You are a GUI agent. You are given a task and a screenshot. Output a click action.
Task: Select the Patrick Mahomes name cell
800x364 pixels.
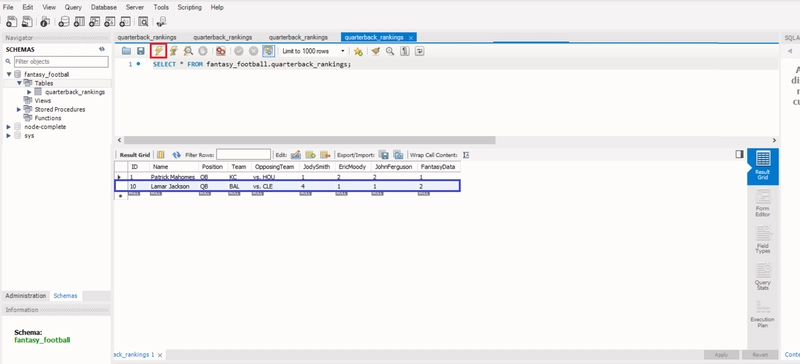(173, 177)
